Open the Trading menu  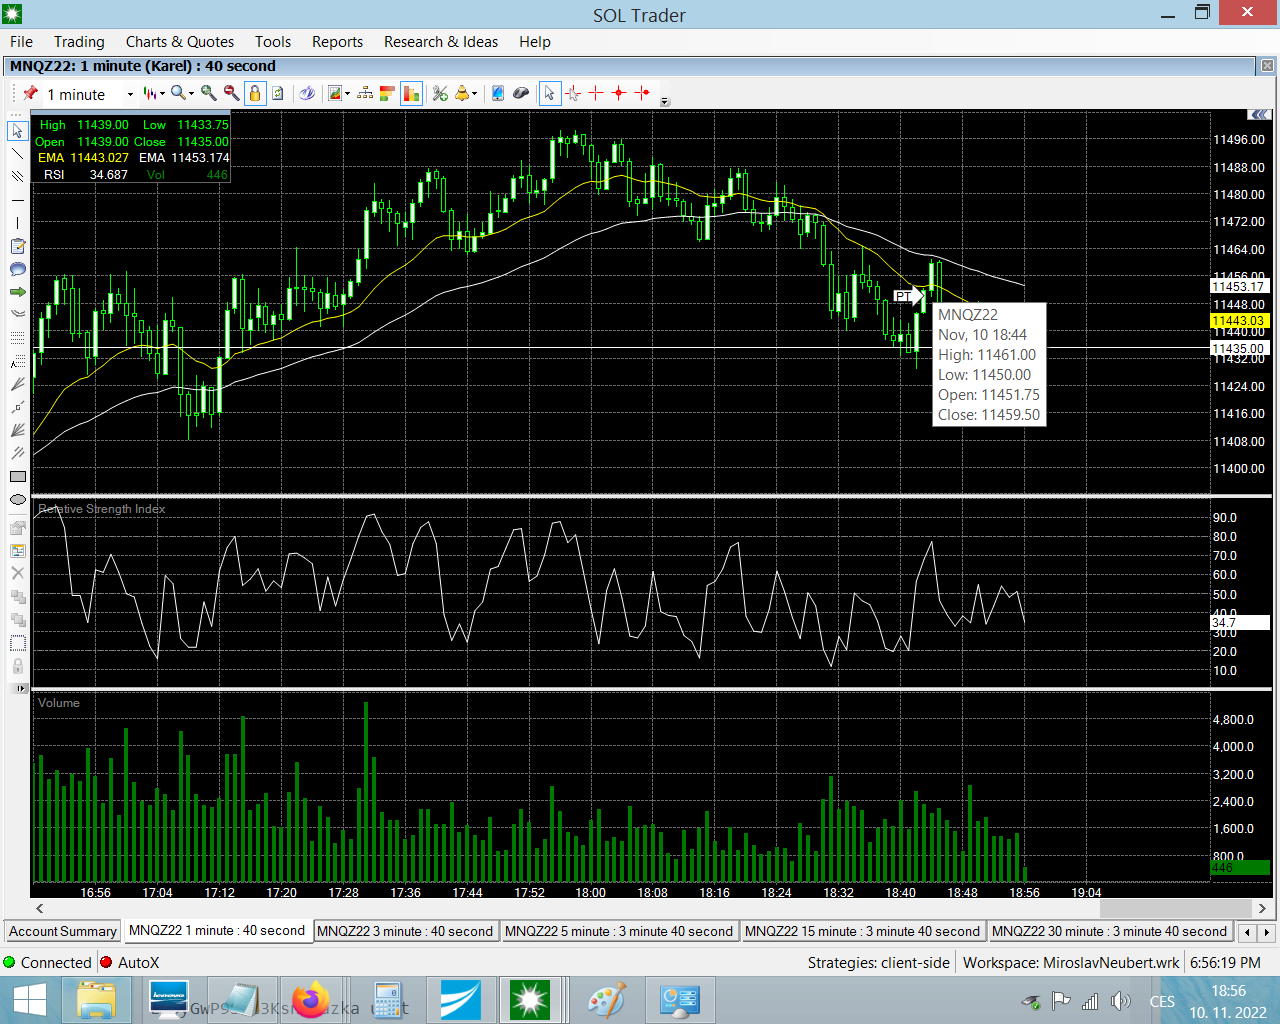(x=79, y=42)
